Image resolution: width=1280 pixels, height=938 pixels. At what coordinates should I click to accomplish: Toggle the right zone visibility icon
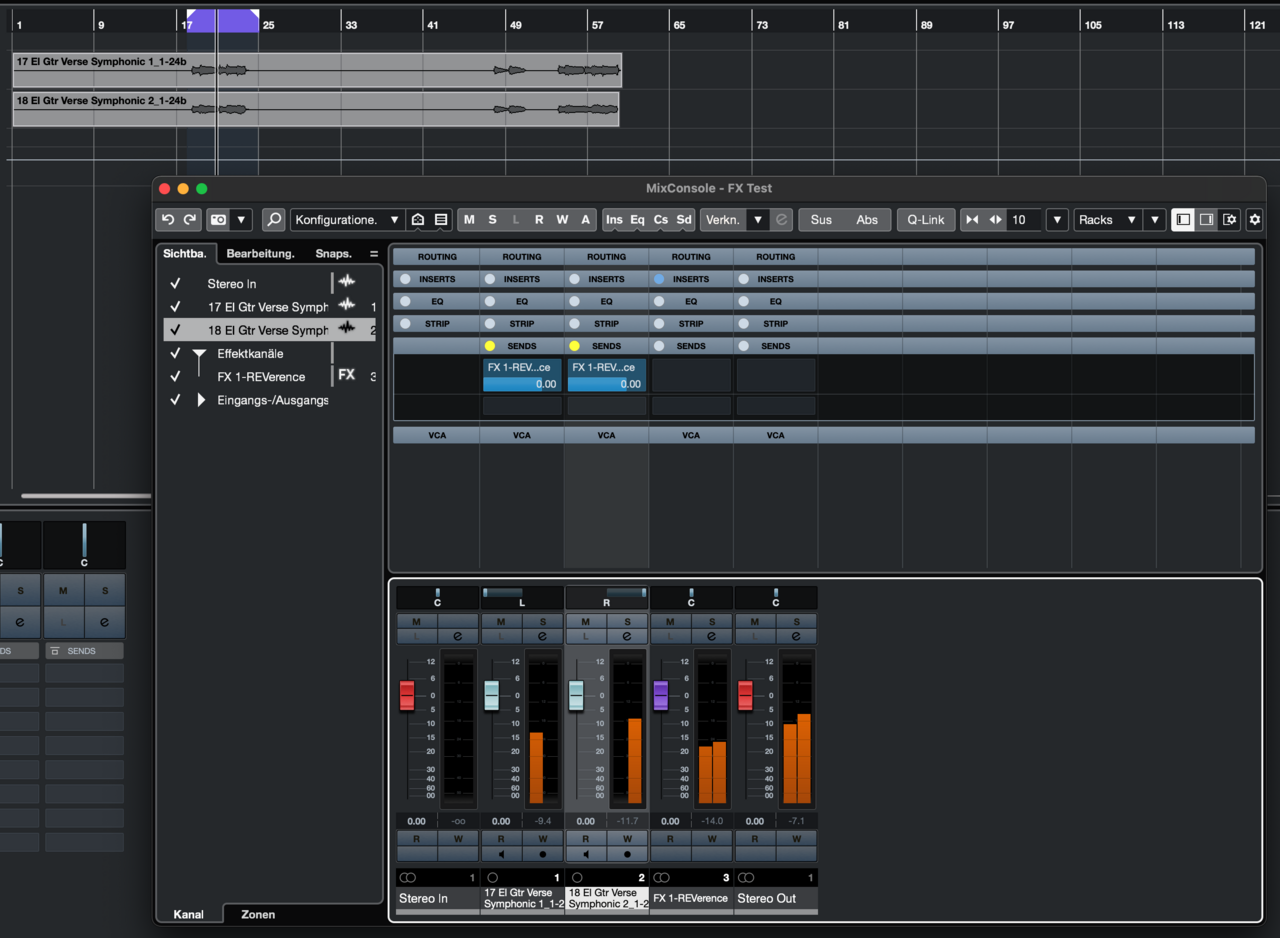1207,220
